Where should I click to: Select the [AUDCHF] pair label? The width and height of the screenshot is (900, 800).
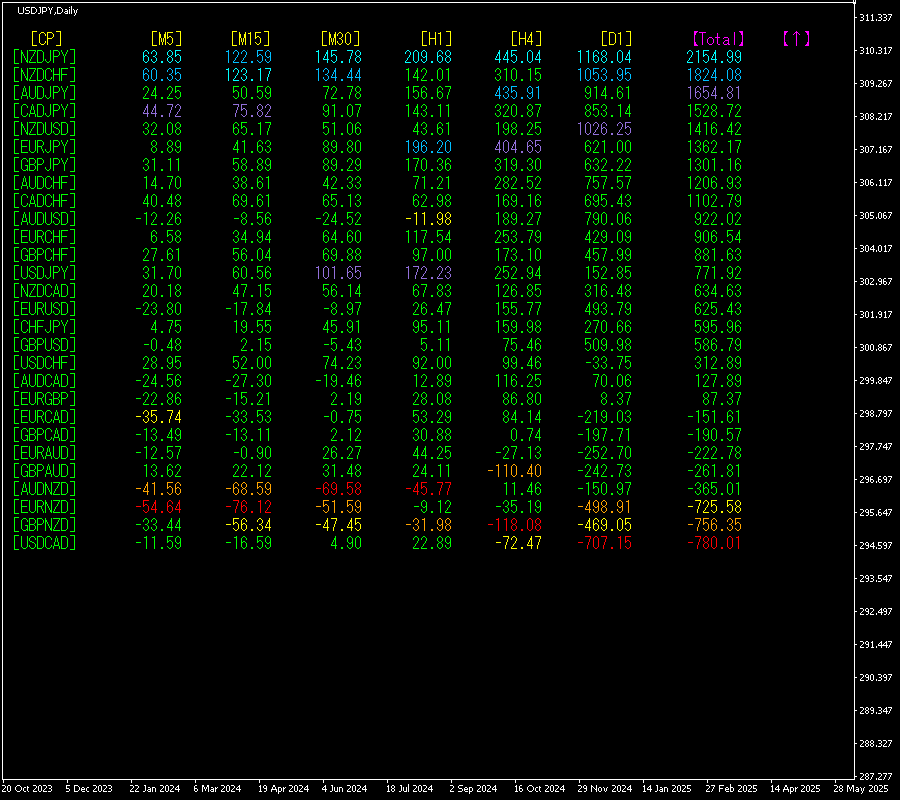[44, 183]
